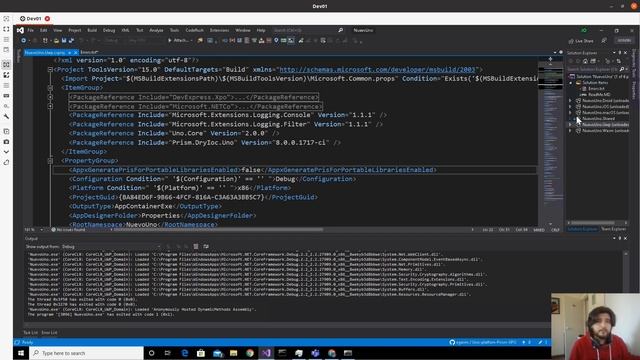Close the Solution Explorer panel

point(625,53)
